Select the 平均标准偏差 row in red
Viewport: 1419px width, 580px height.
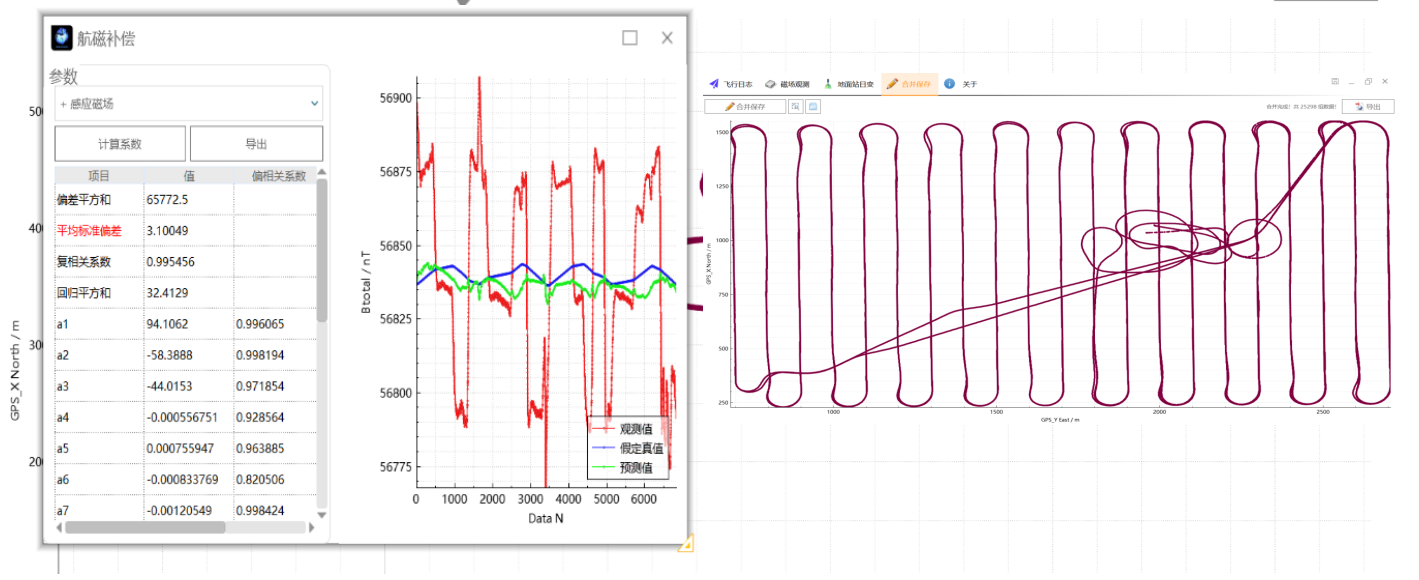point(89,231)
